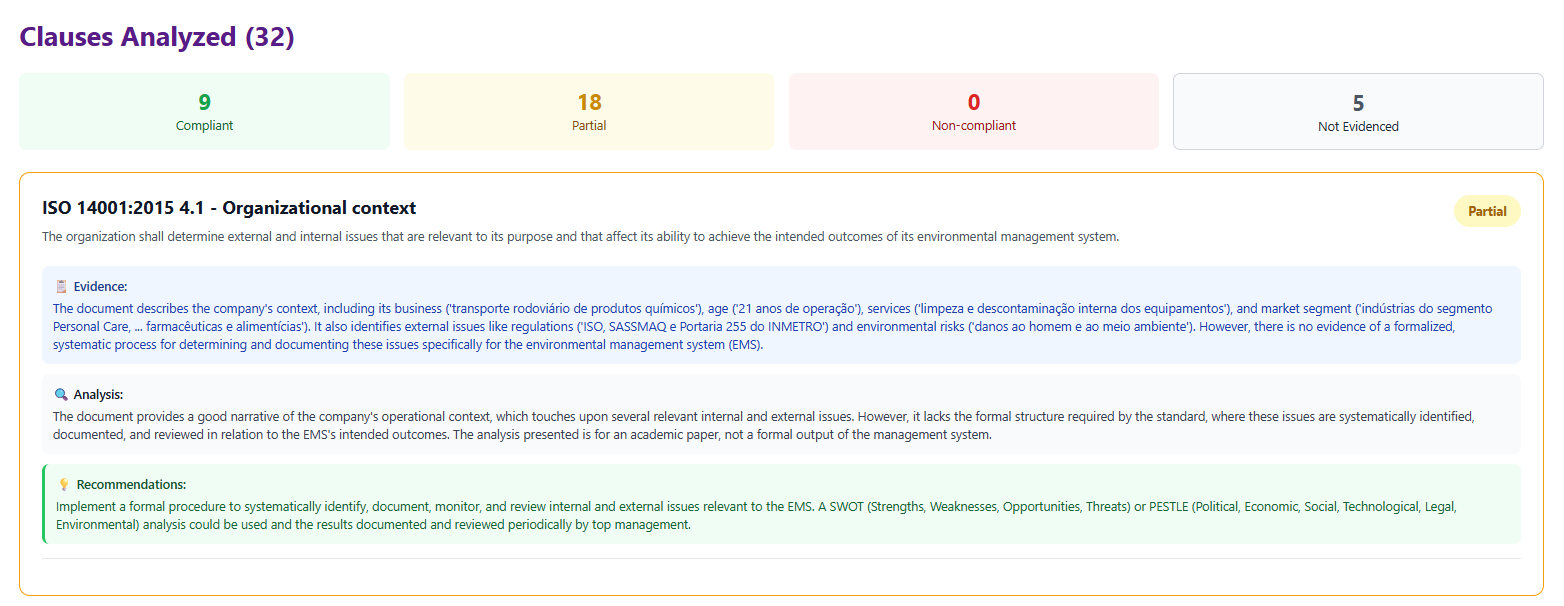Click the light bulb icon beside Recommendations
Screen dimensions: 1564x606
tap(64, 484)
